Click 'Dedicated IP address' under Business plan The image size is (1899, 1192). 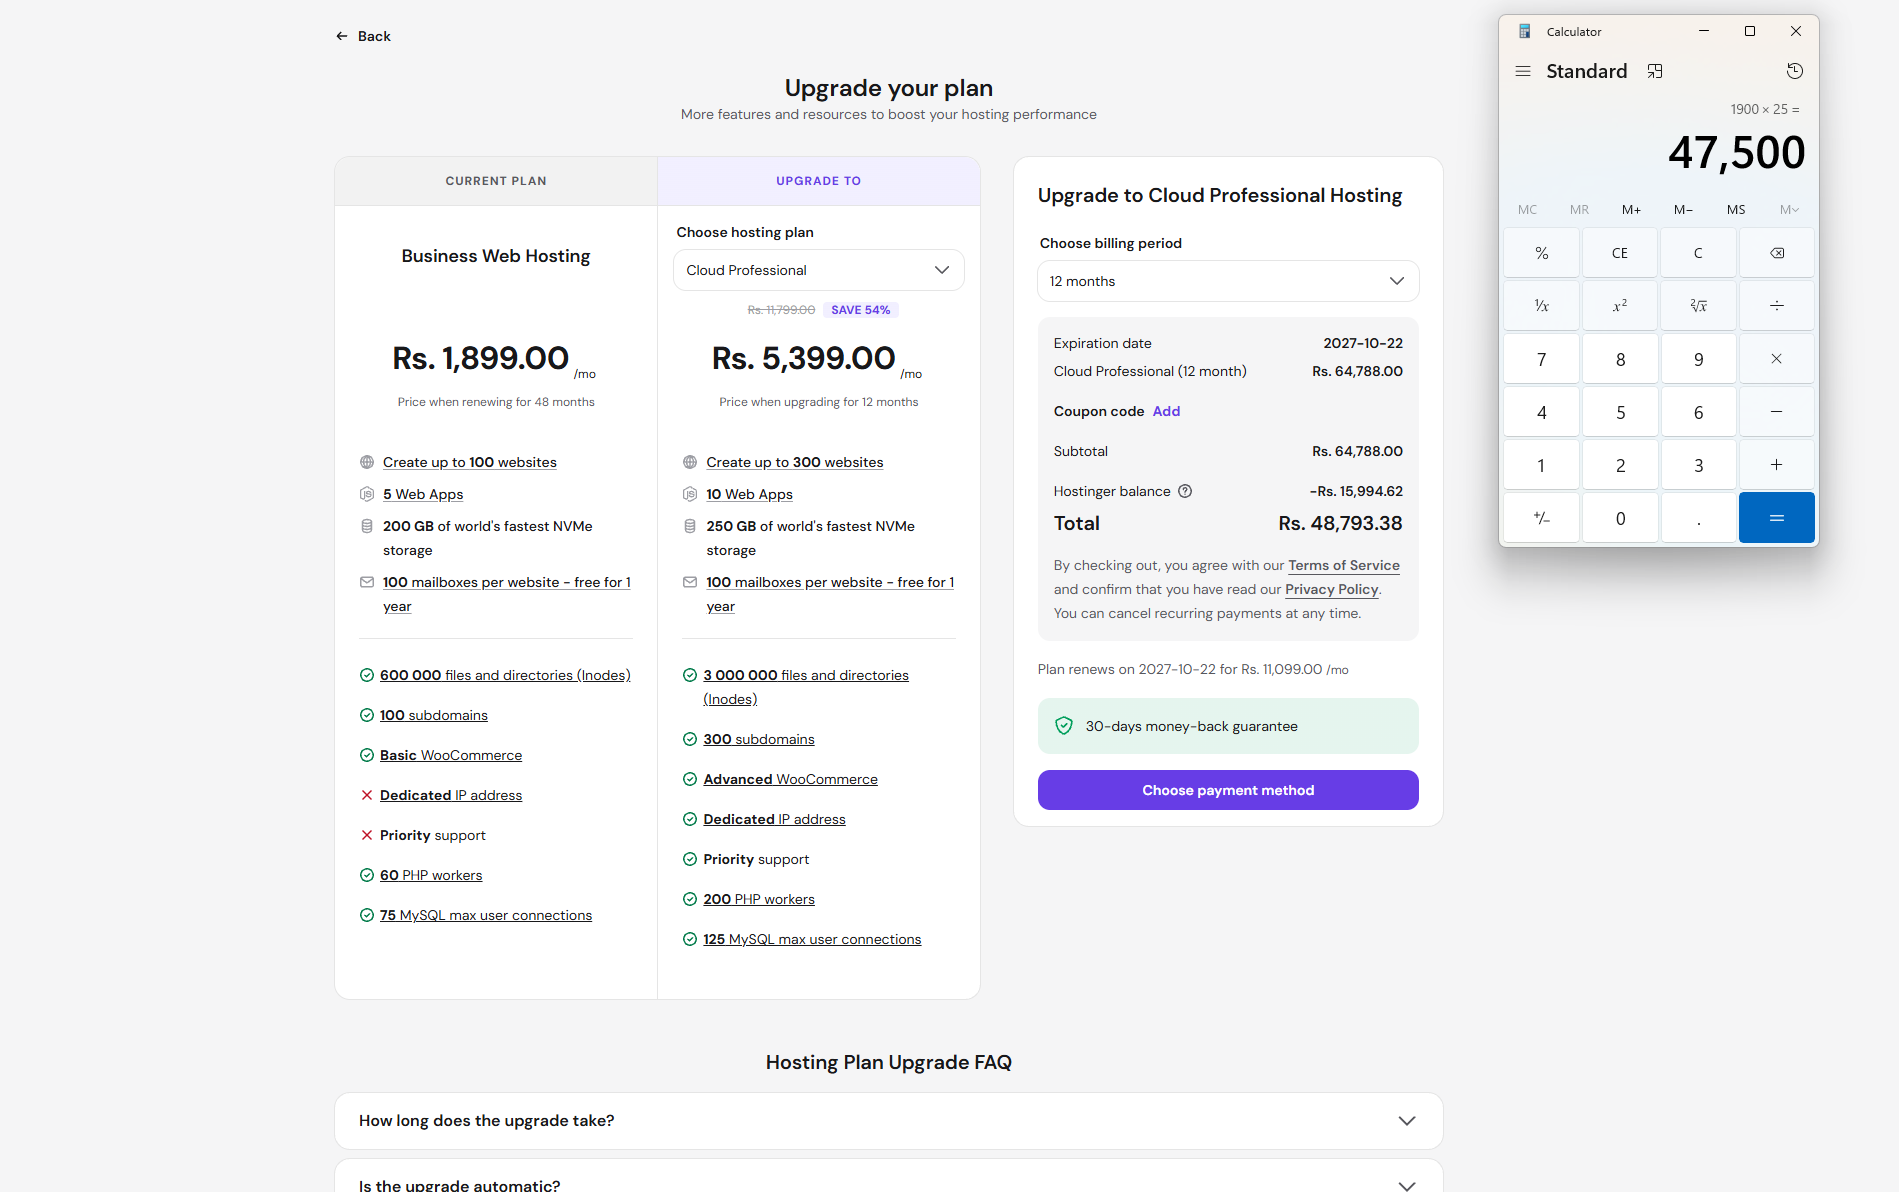(451, 795)
